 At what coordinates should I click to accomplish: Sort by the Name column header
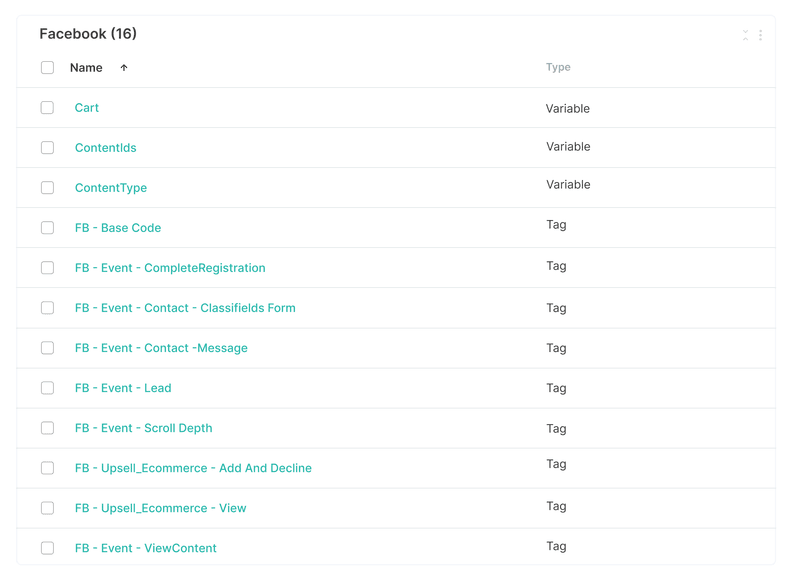86,68
